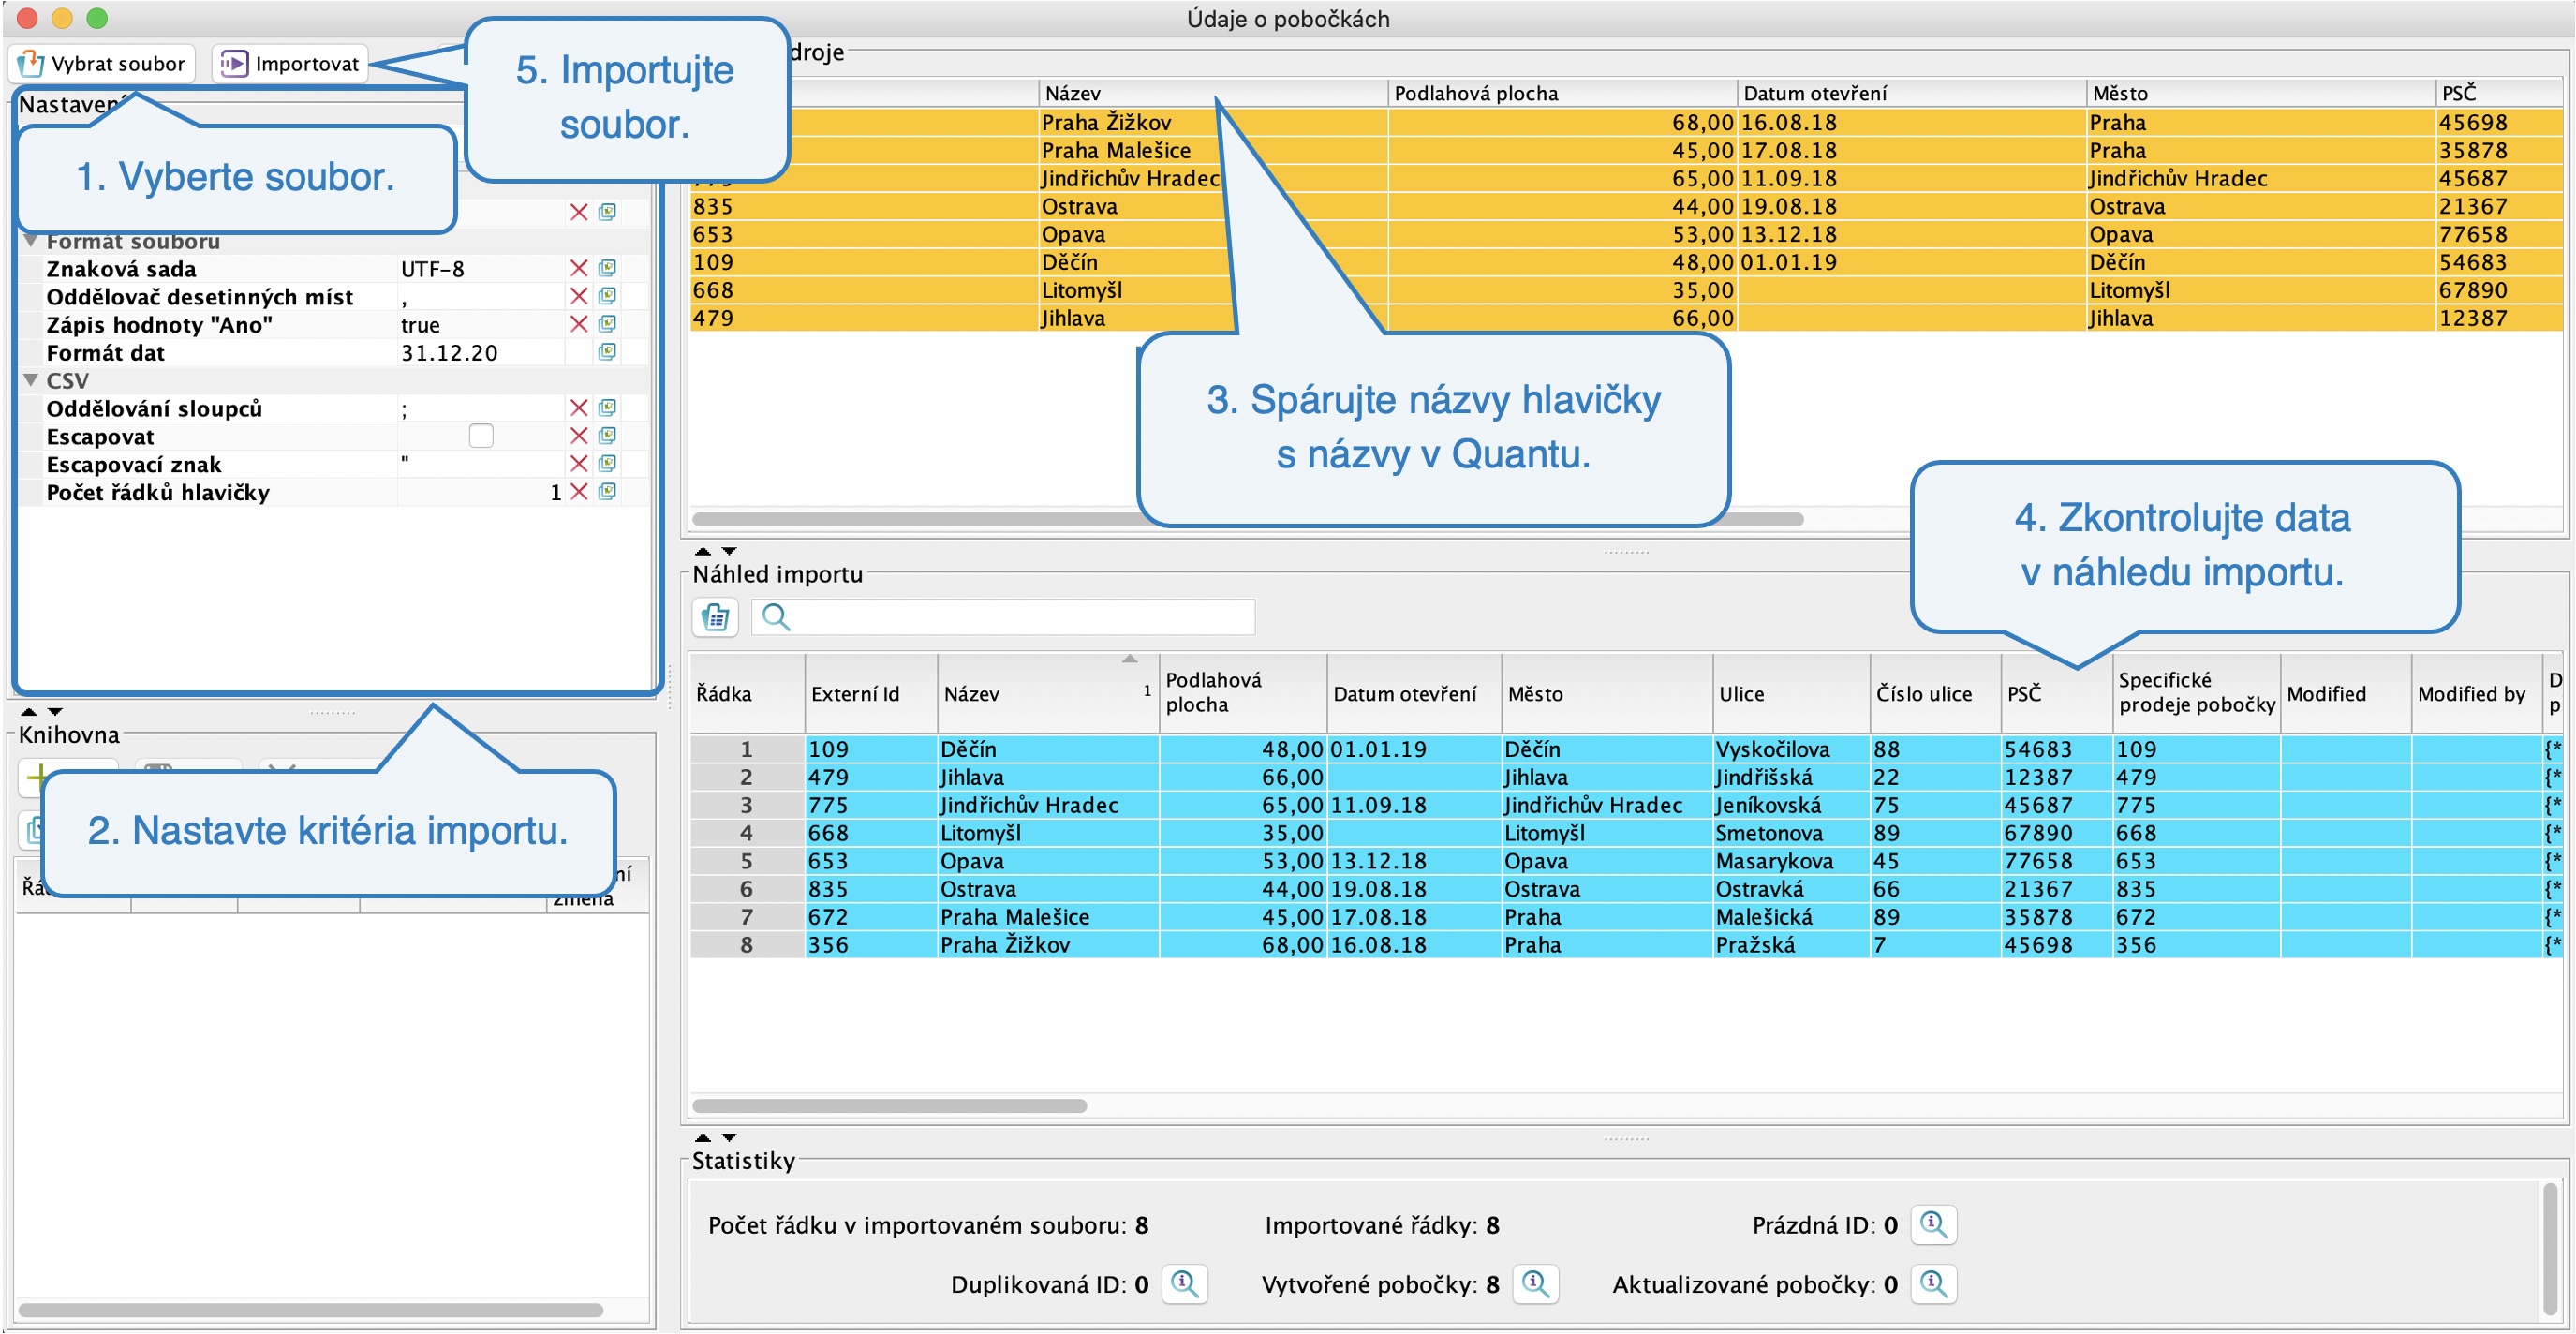Click down arrow above the Knihovna panel
Viewport: 2576px width, 1334px height.
(x=55, y=712)
